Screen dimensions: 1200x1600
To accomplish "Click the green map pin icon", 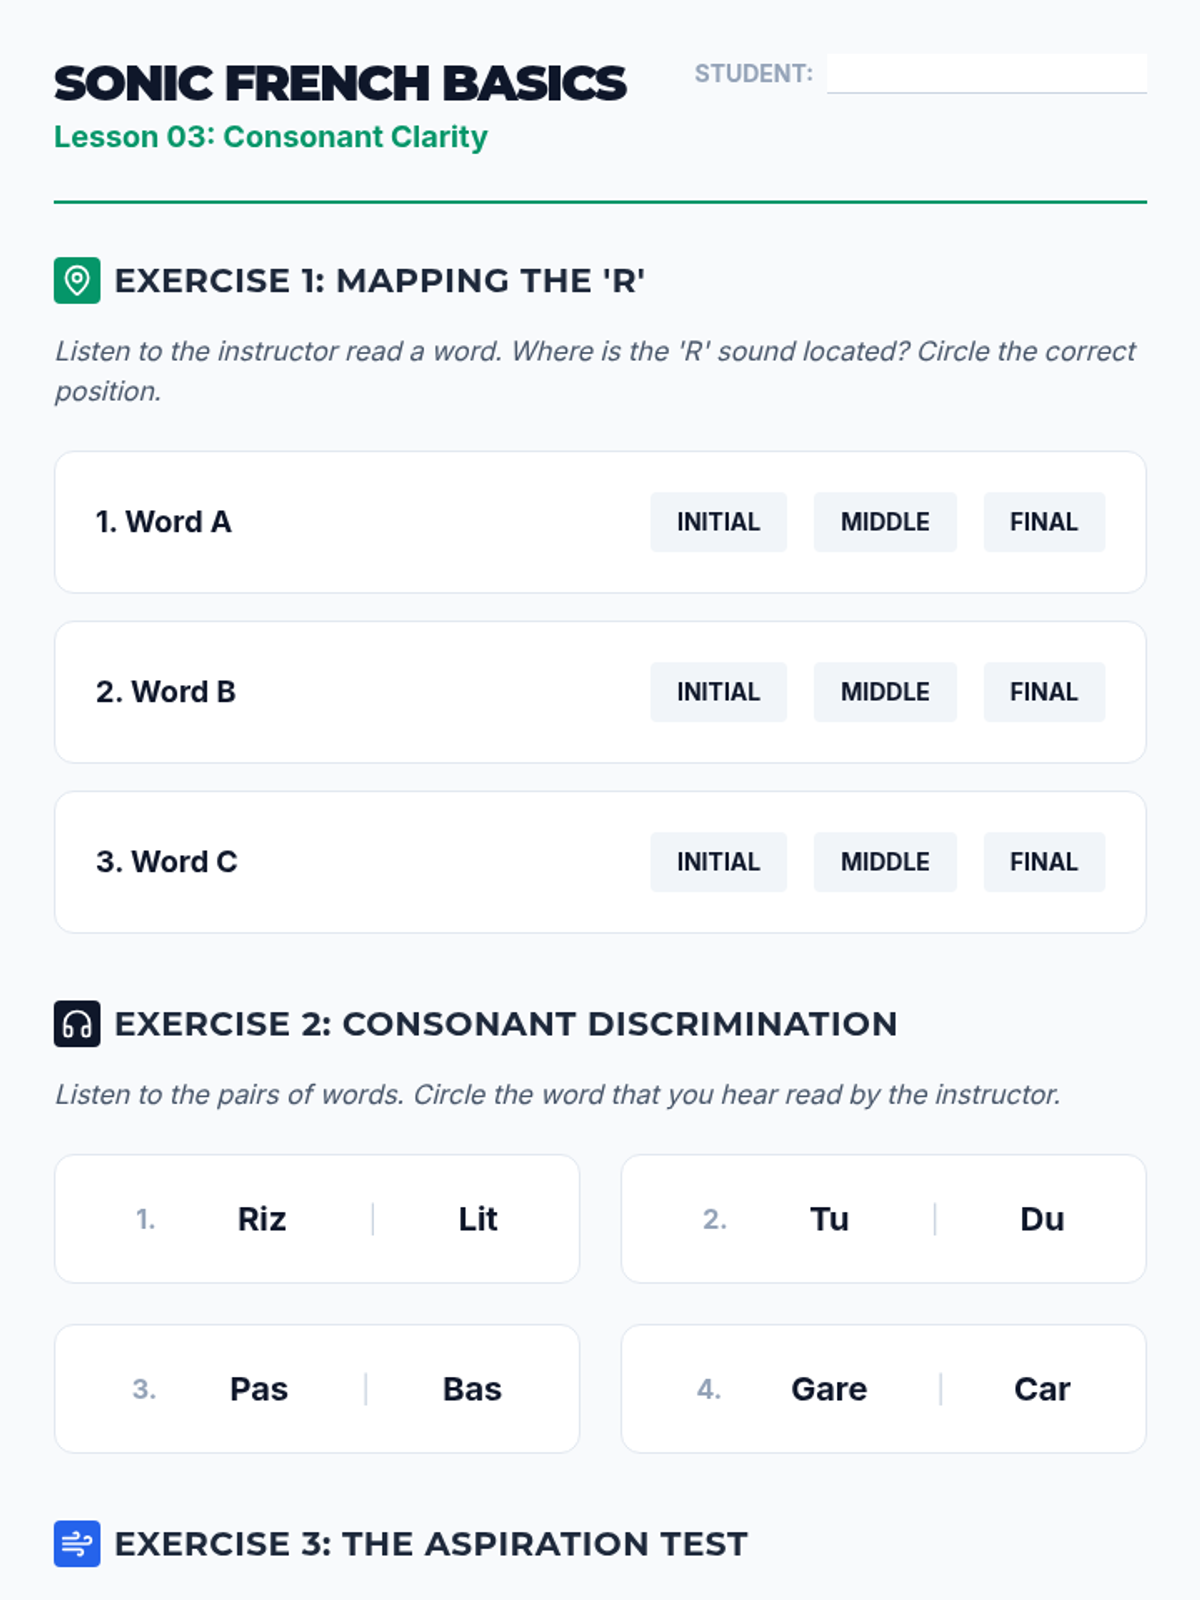I will pyautogui.click(x=77, y=280).
